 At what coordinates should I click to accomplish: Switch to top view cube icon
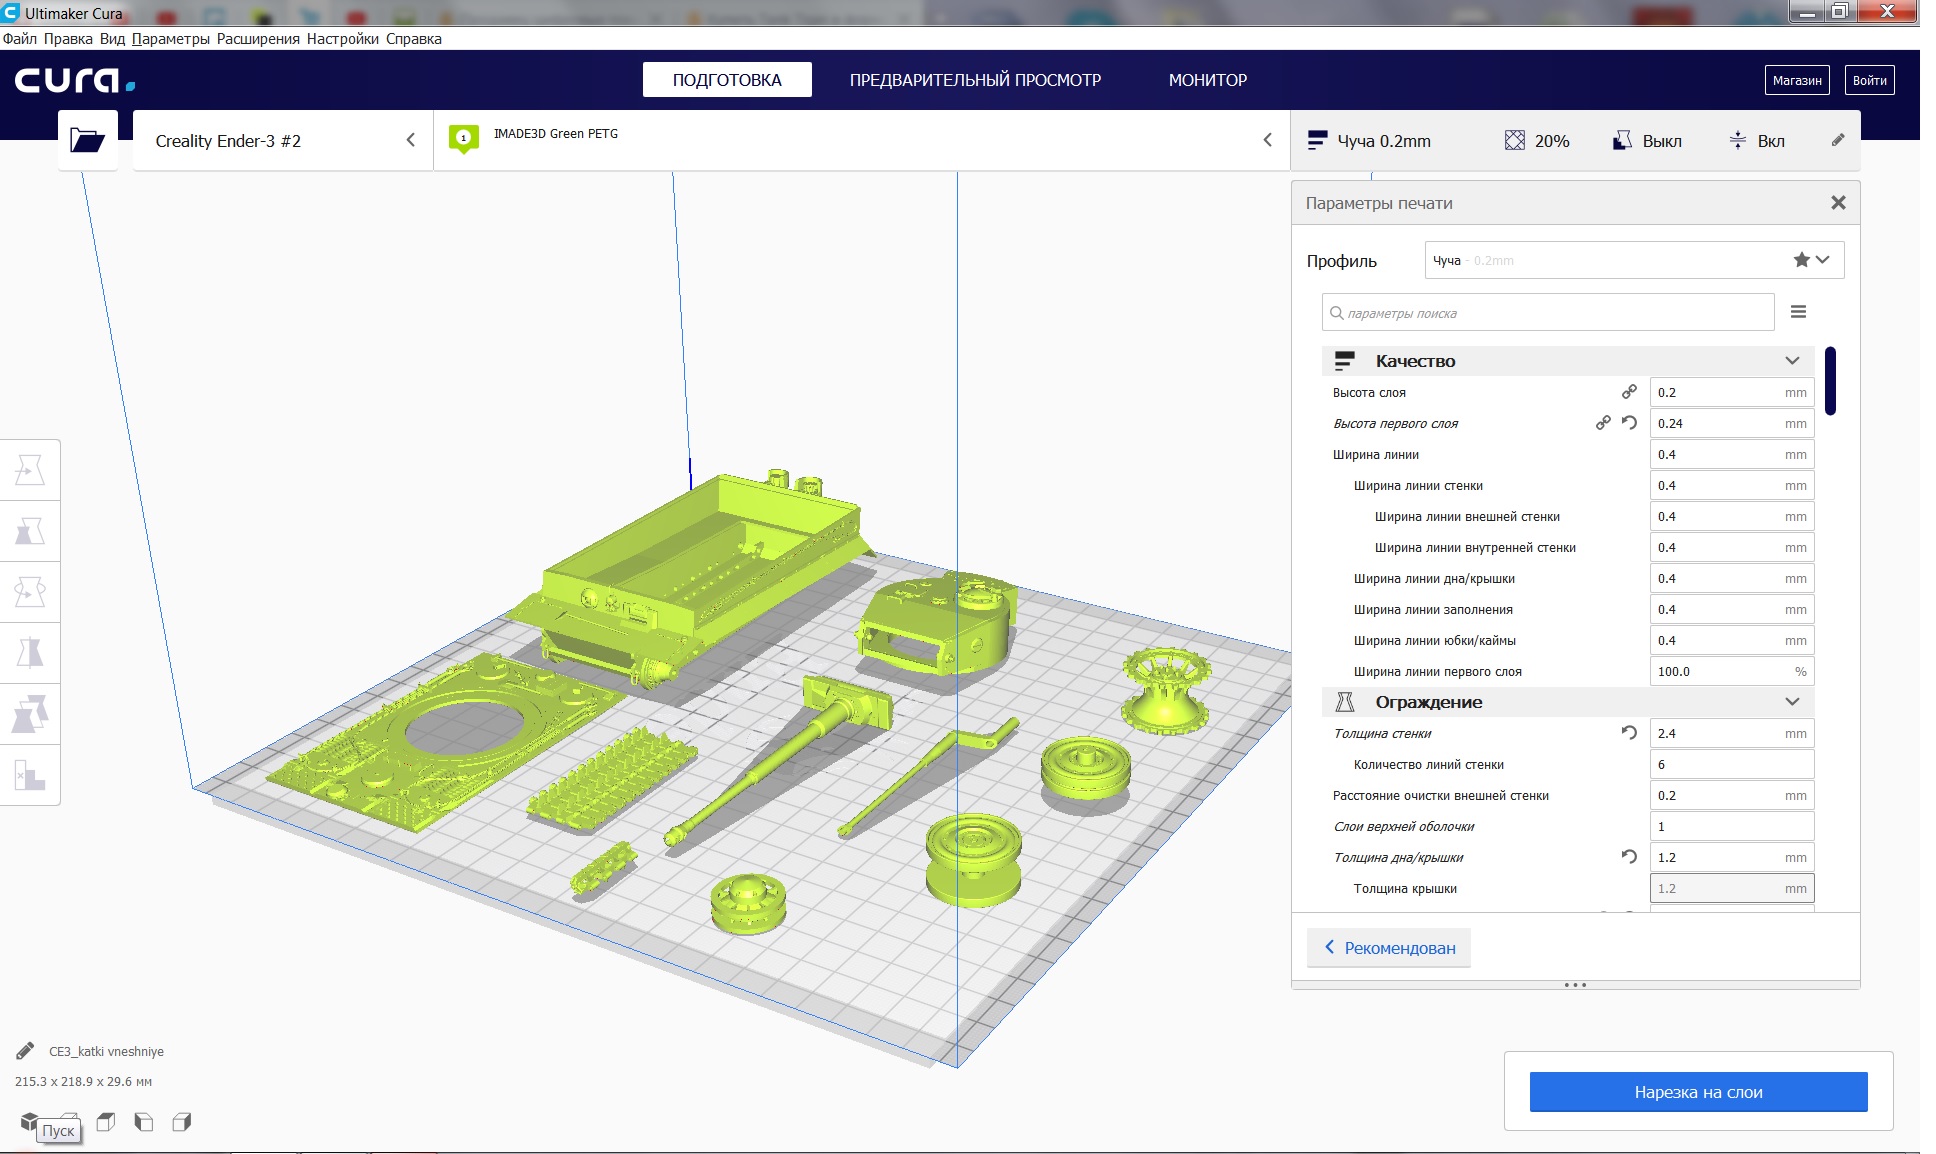106,1122
